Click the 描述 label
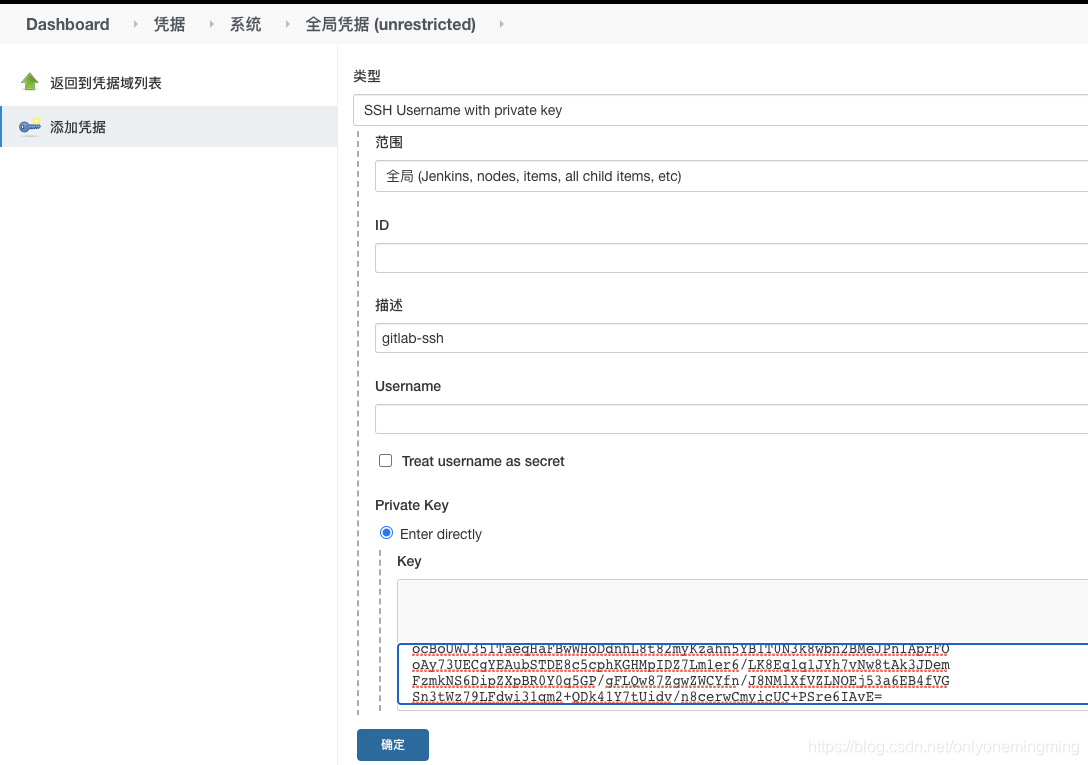1088x765 pixels. pyautogui.click(x=389, y=305)
